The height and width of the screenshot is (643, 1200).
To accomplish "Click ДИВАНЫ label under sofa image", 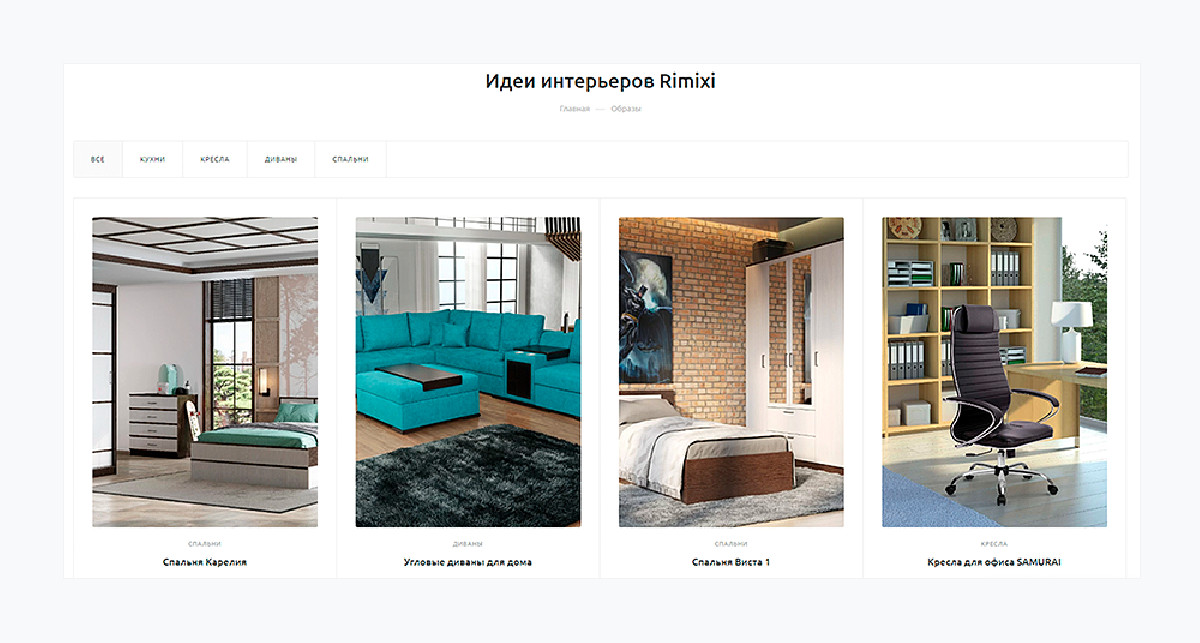I will click(468, 544).
